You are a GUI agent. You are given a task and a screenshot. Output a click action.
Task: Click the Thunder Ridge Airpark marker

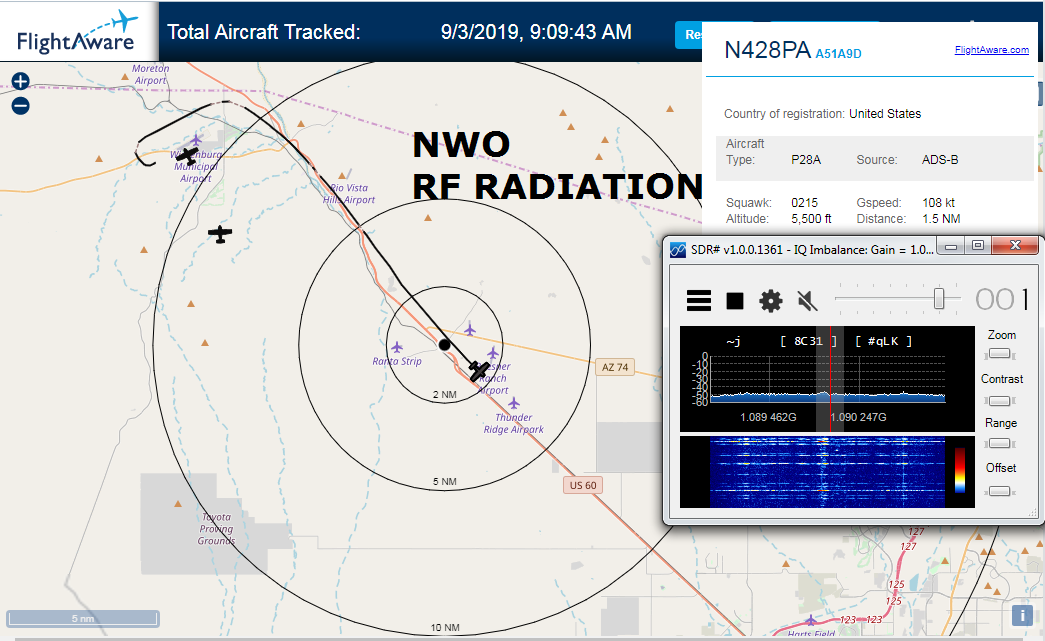coord(513,403)
